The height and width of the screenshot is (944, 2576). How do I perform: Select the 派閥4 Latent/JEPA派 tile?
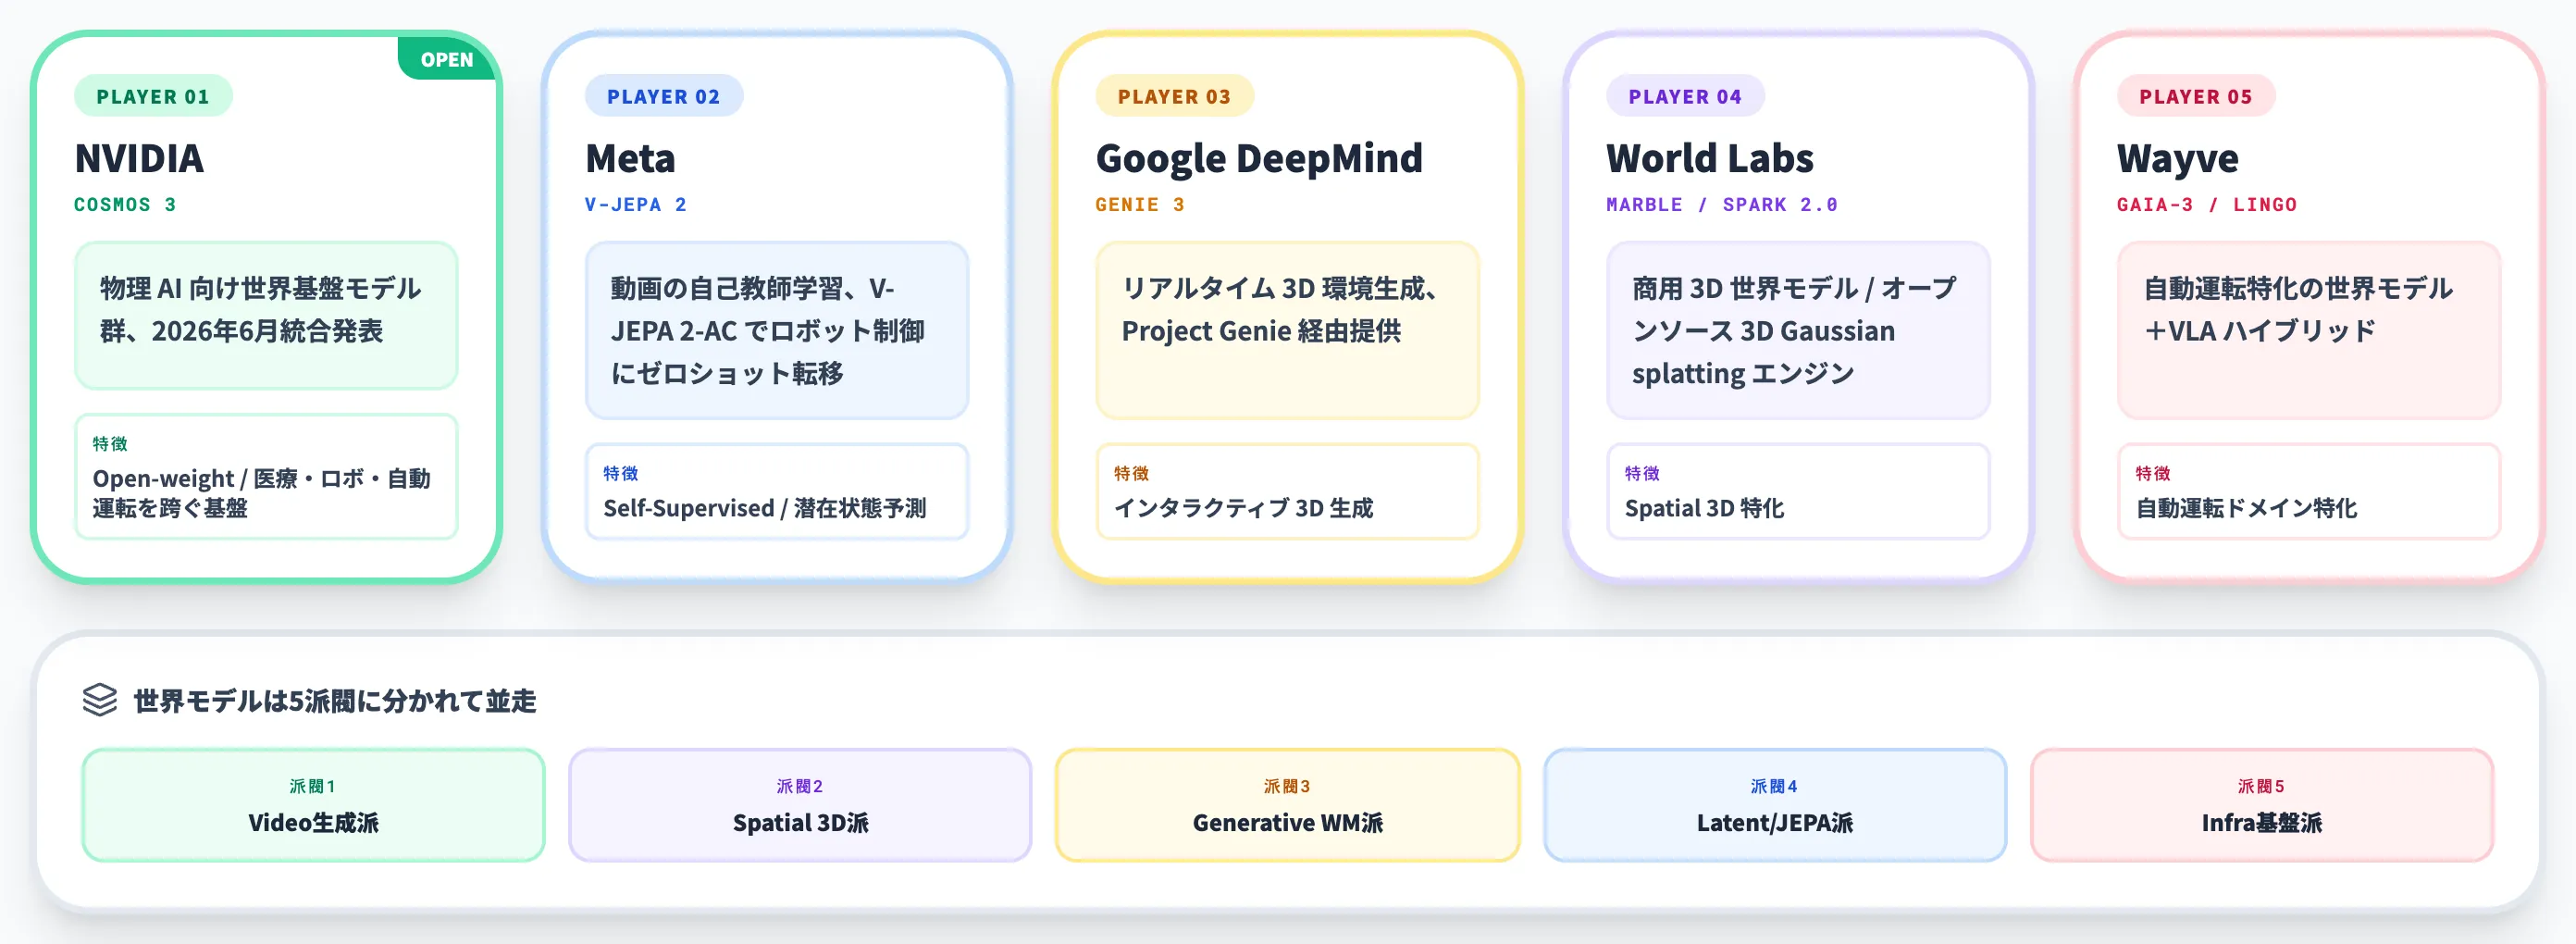[1775, 805]
